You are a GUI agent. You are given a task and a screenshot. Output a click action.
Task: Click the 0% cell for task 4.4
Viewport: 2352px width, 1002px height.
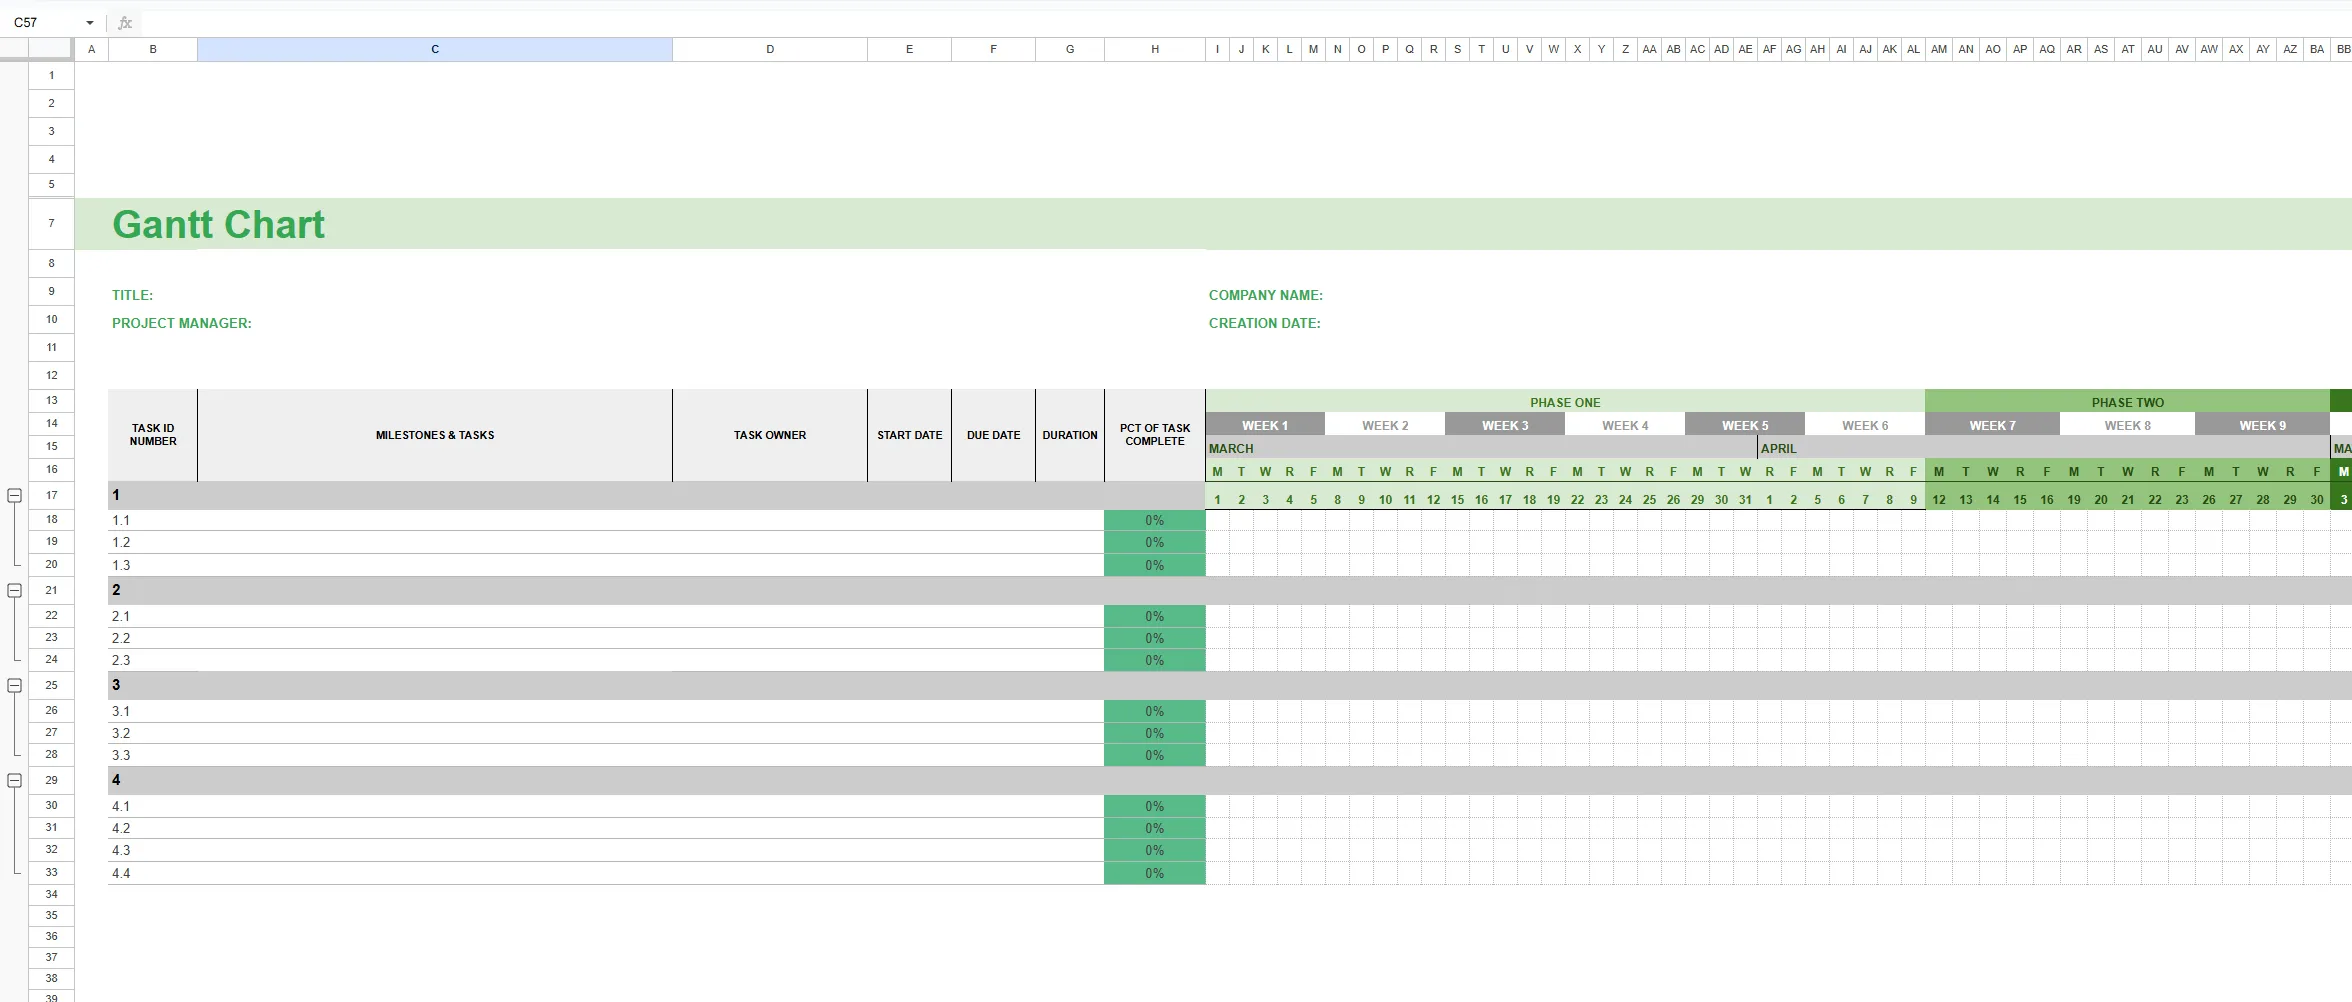coord(1155,873)
